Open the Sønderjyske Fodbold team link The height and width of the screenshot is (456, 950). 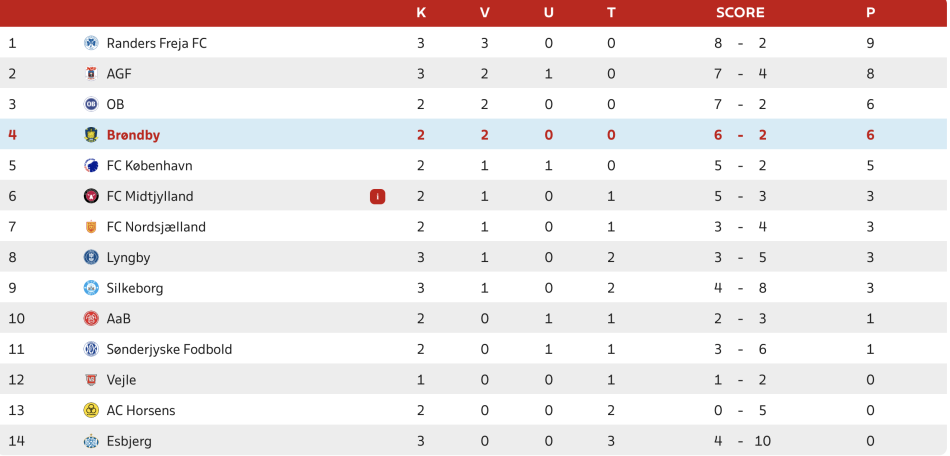point(169,349)
